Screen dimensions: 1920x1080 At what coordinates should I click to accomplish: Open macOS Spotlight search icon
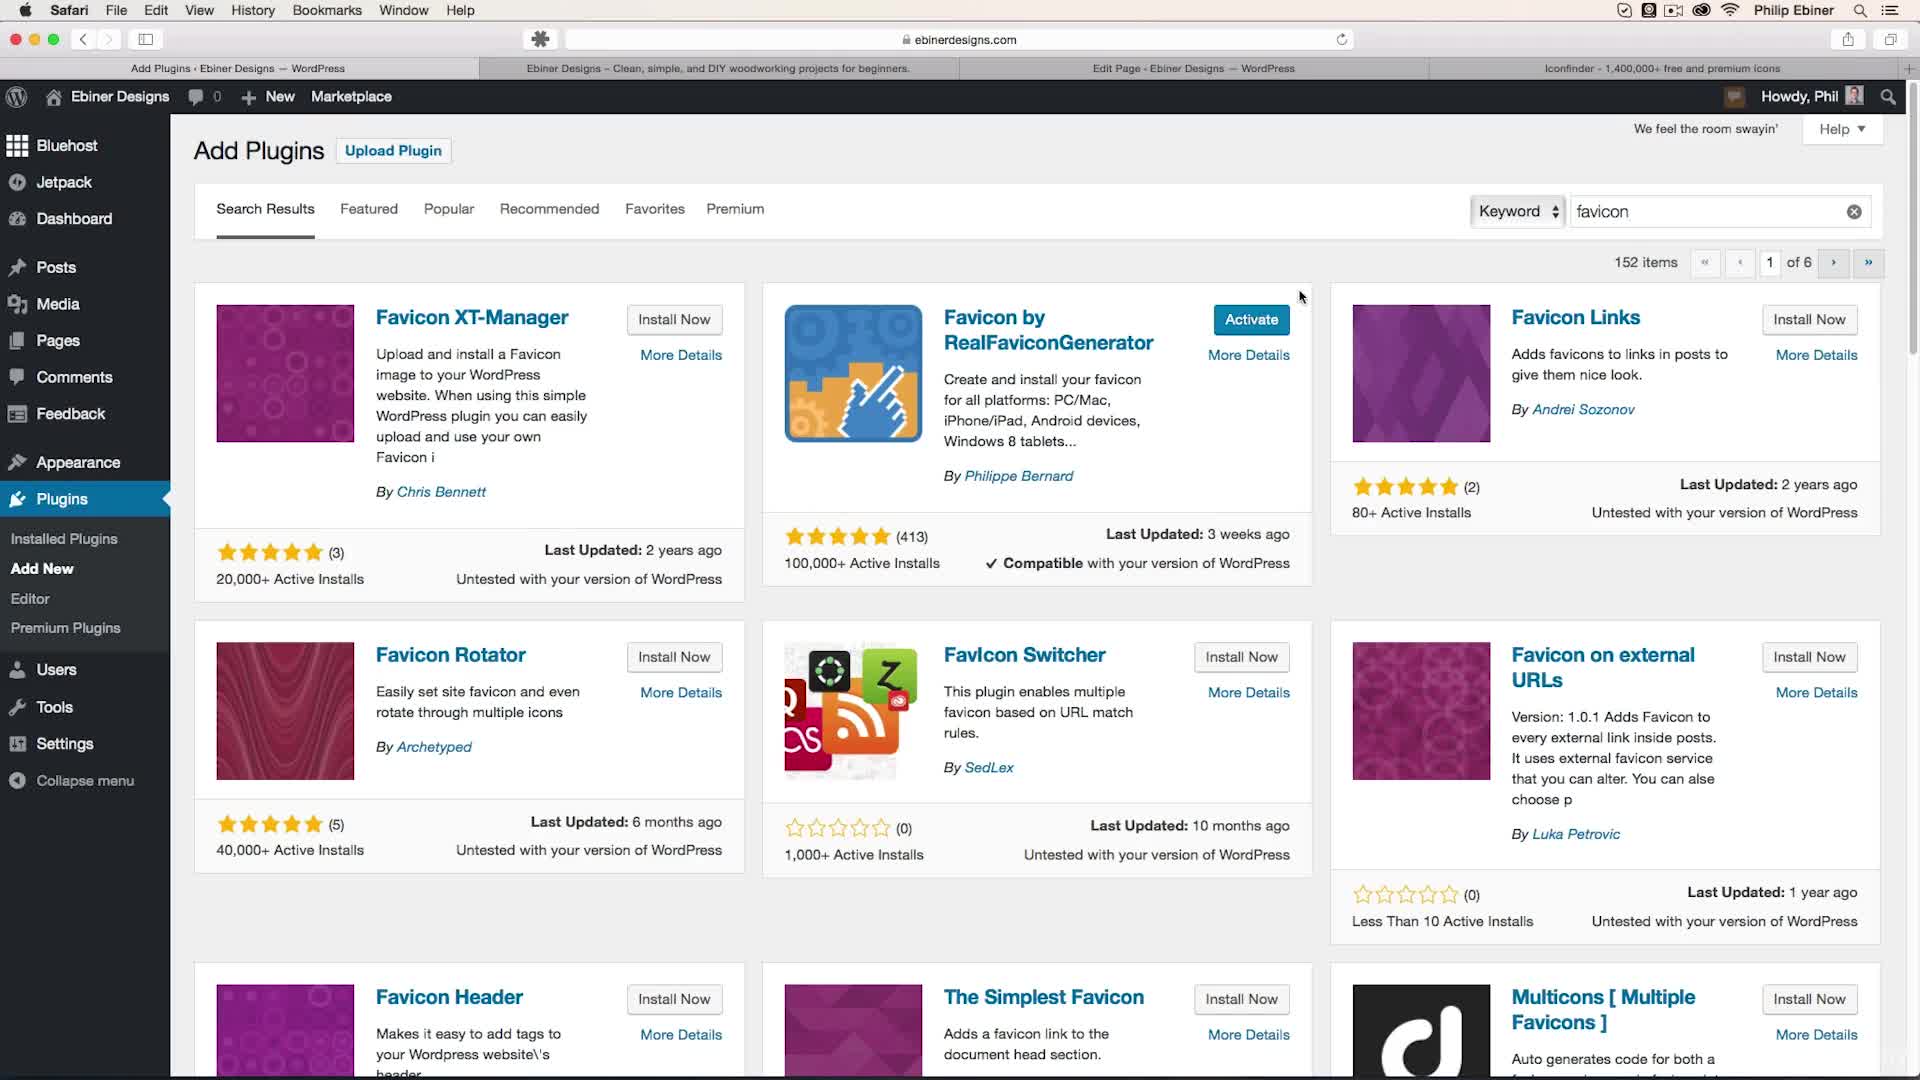coord(1860,10)
